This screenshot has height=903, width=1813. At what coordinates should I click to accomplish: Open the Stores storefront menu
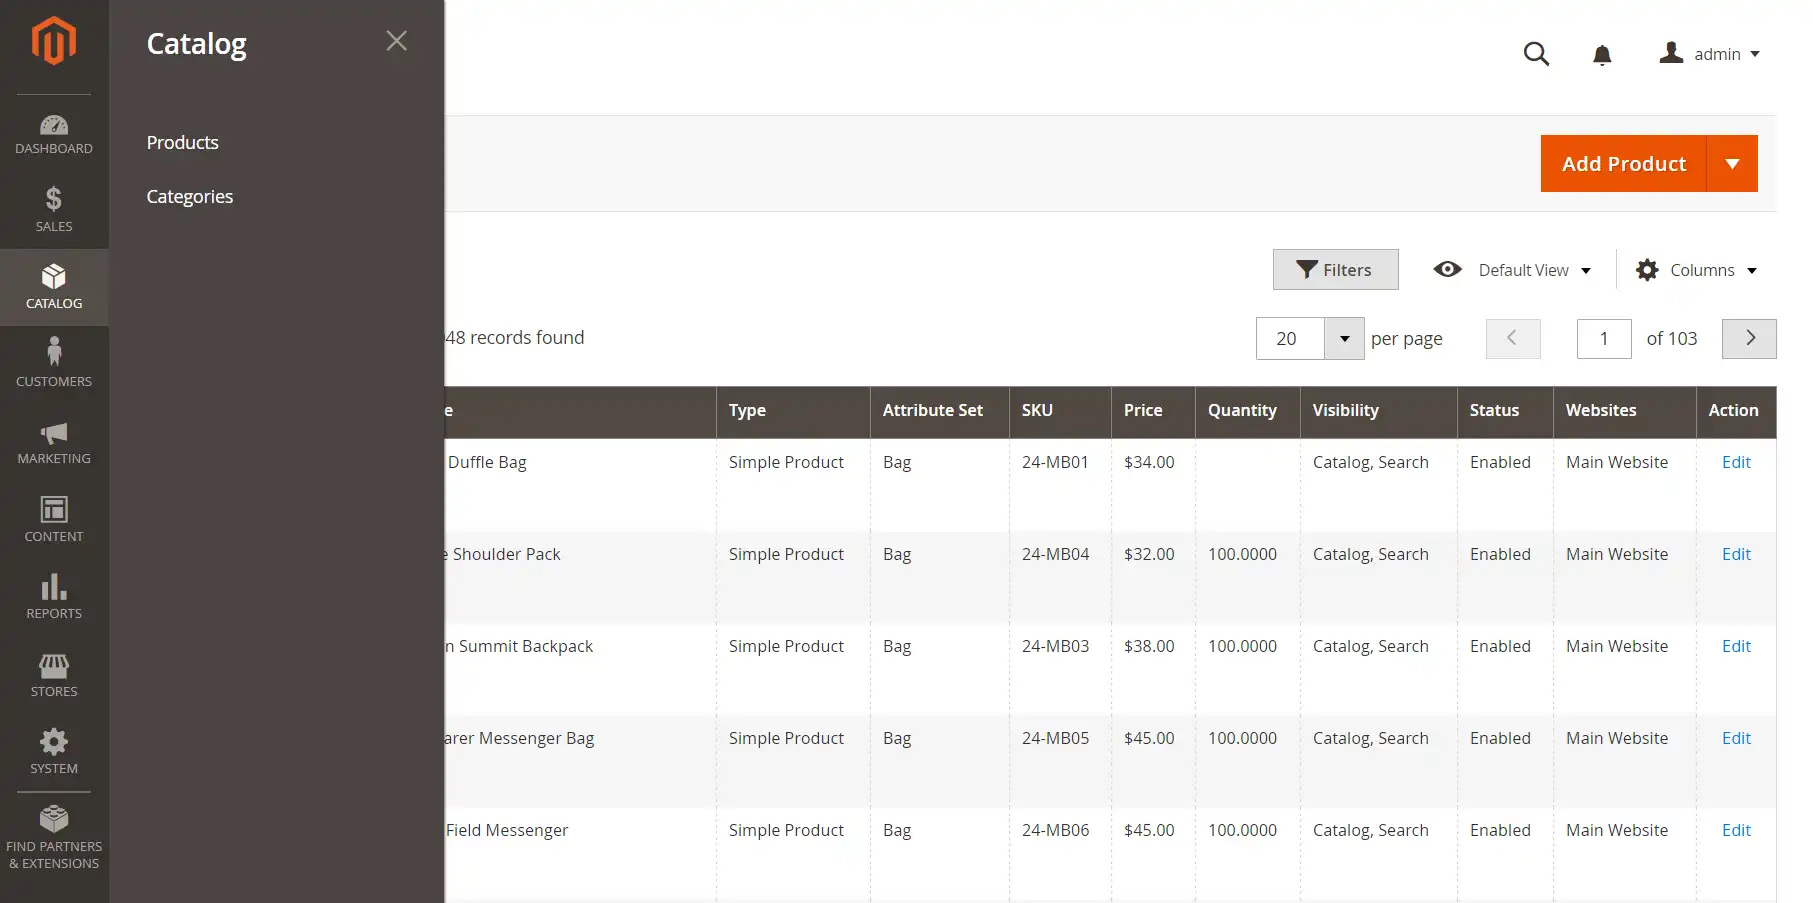[54, 675]
